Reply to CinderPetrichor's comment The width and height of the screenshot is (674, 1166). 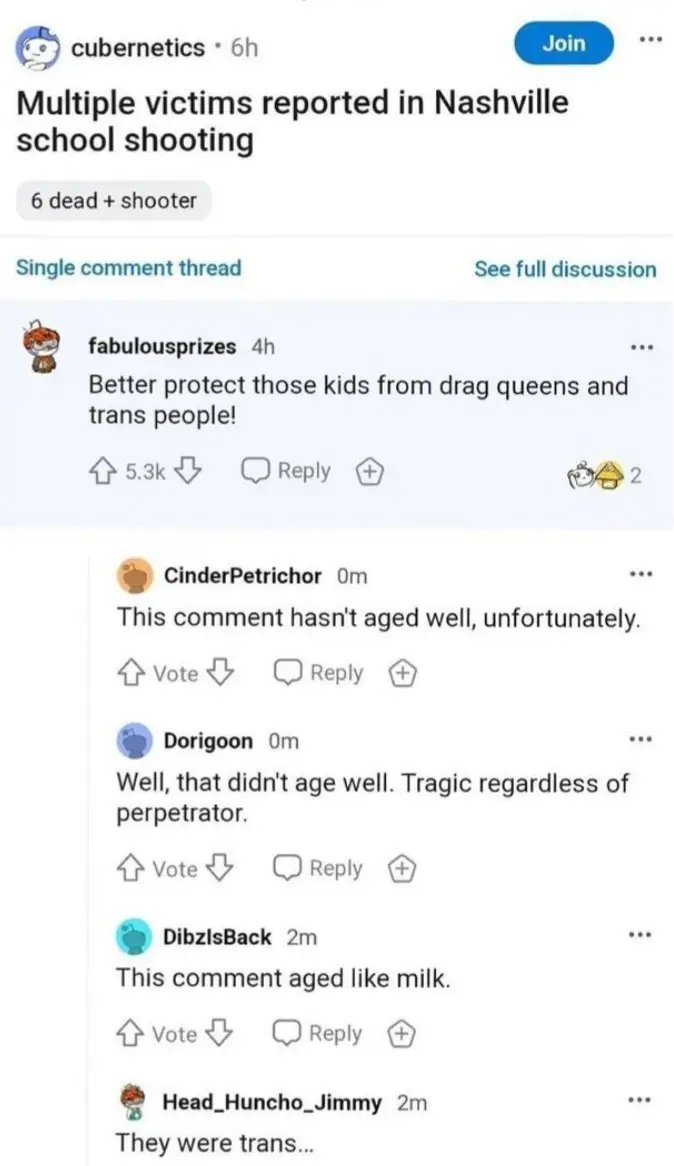pos(318,673)
